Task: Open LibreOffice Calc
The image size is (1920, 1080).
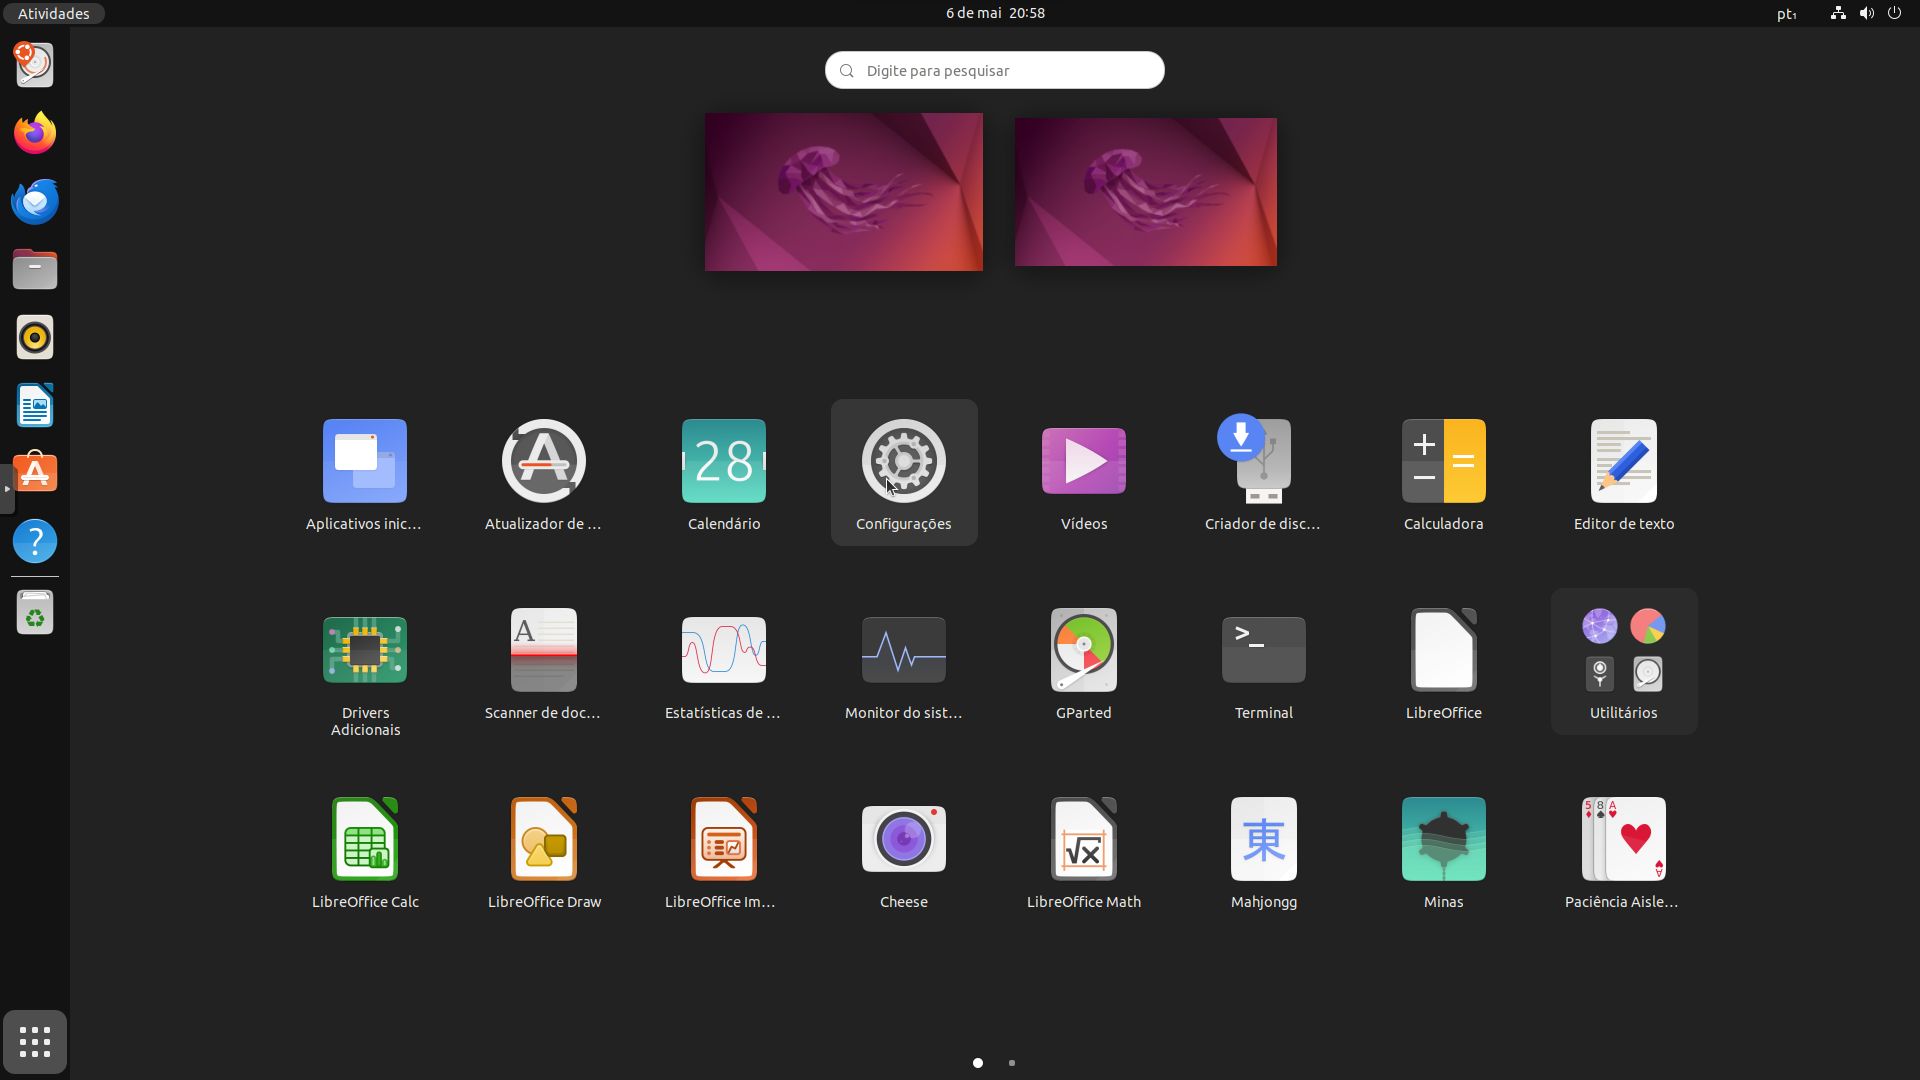Action: click(365, 840)
